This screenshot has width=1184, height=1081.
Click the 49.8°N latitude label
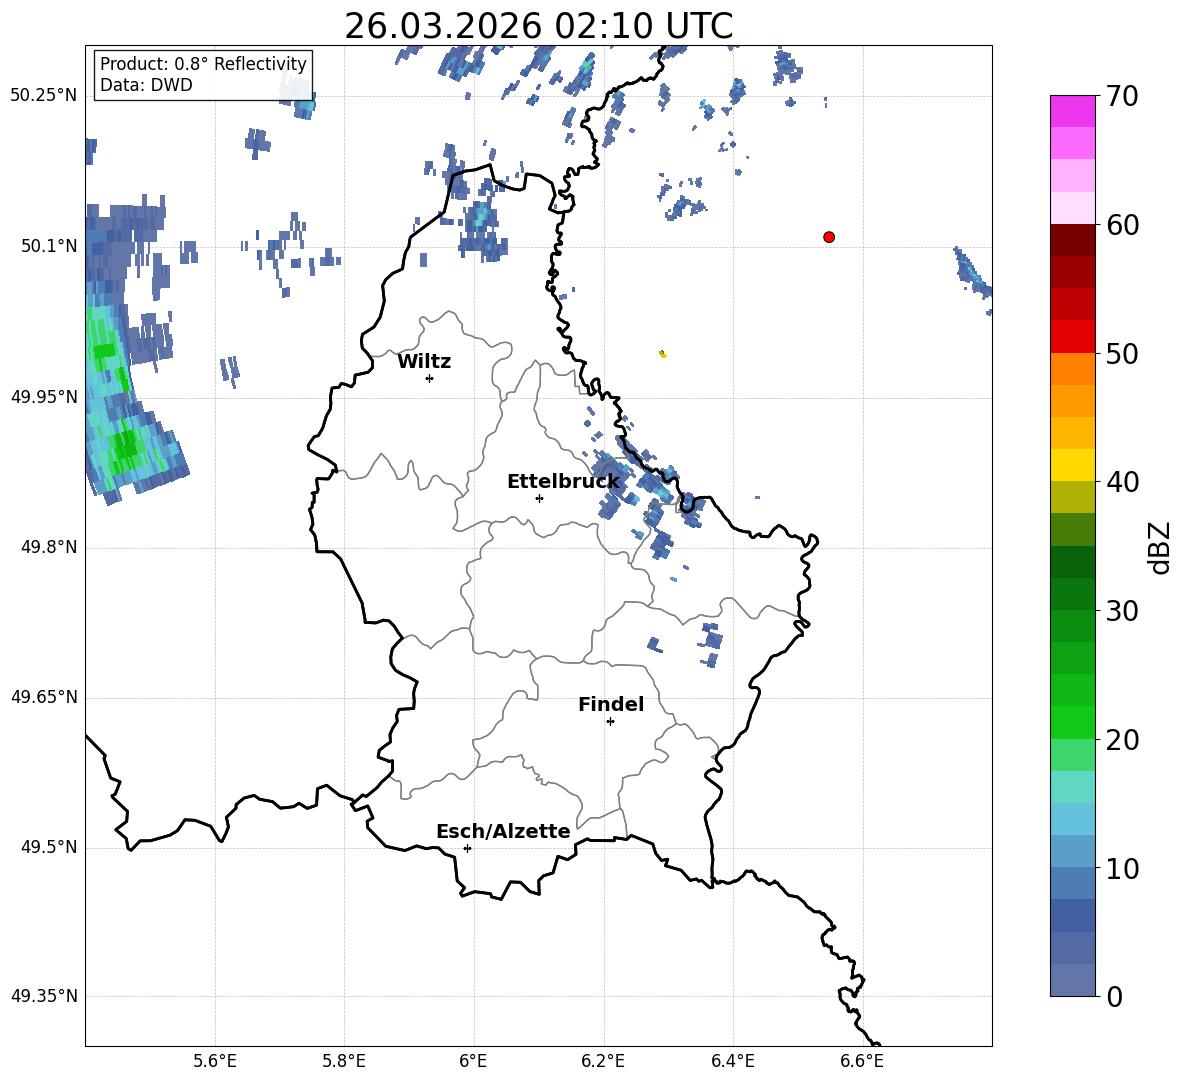point(49,547)
